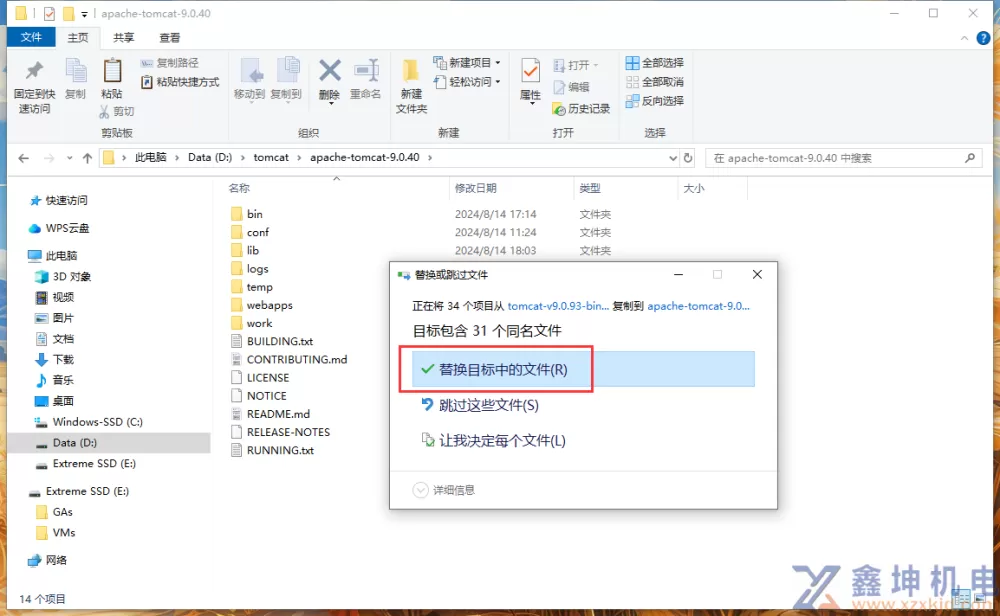
Task: Click Data (D:) in breadcrumb path
Action: (x=210, y=158)
